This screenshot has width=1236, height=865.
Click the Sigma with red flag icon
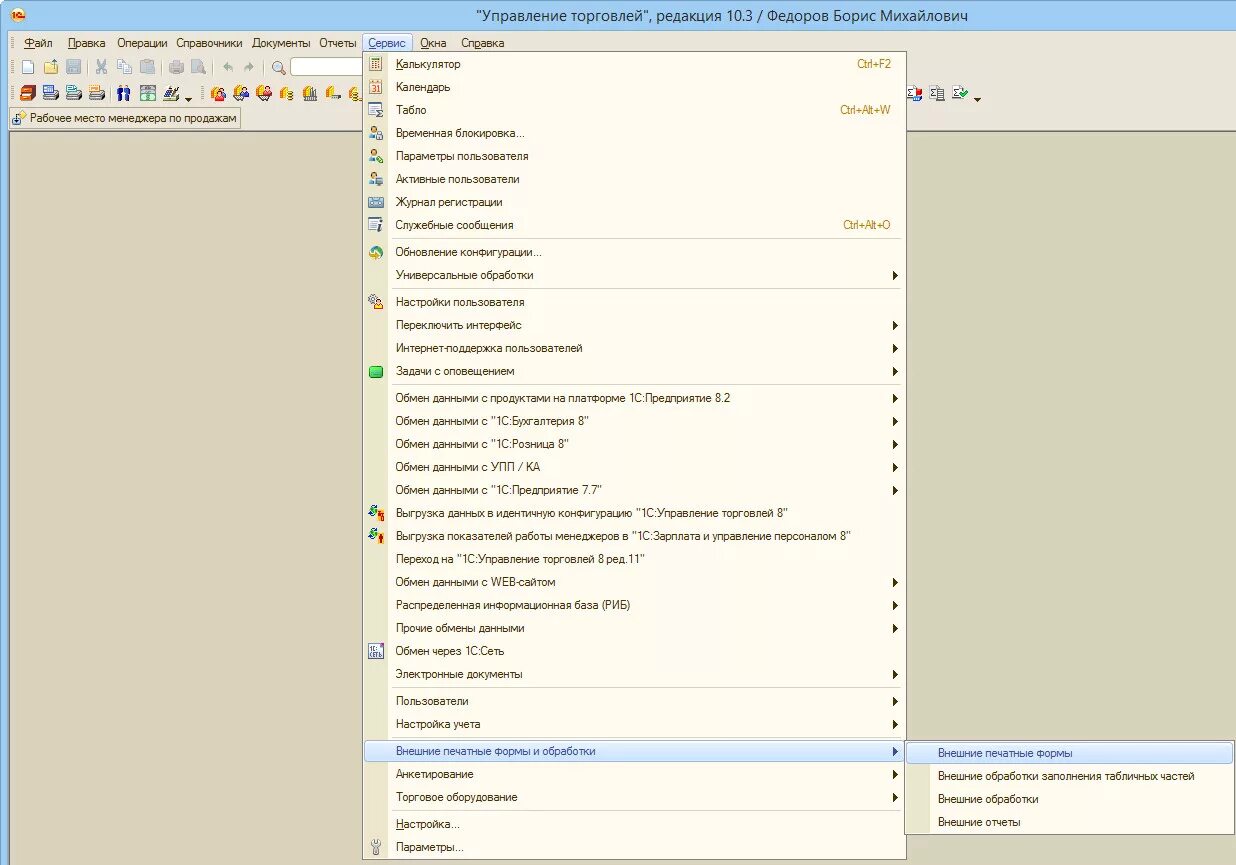pos(914,93)
